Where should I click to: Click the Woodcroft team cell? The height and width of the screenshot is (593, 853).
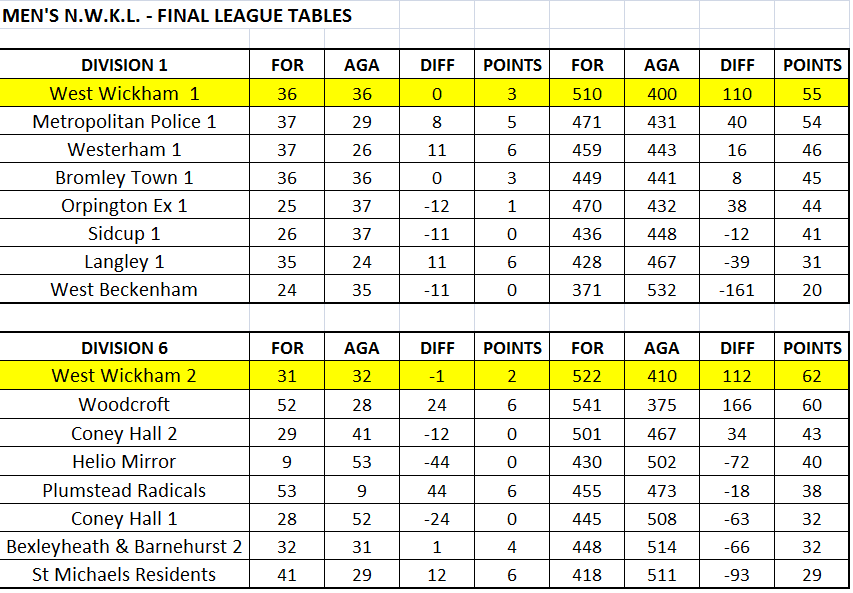click(x=125, y=404)
